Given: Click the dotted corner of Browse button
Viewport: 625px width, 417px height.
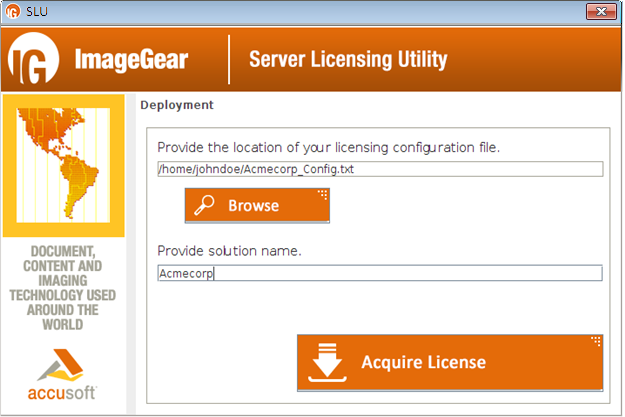Looking at the screenshot, I should pyautogui.click(x=322, y=194).
